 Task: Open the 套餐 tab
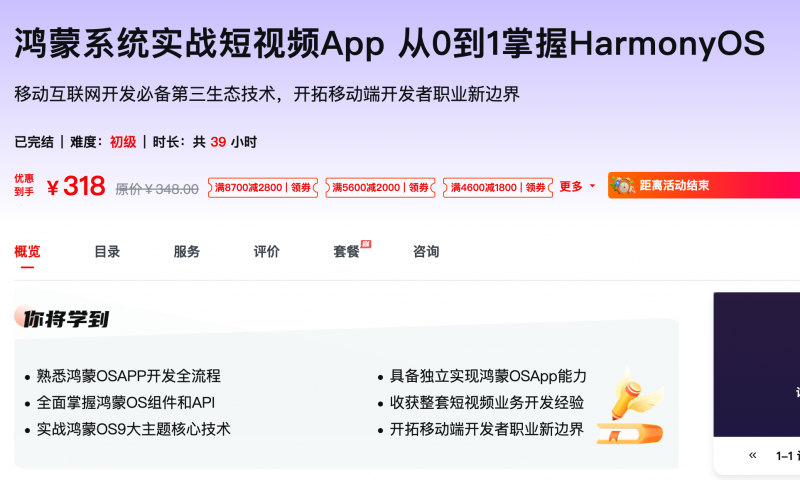pos(346,251)
